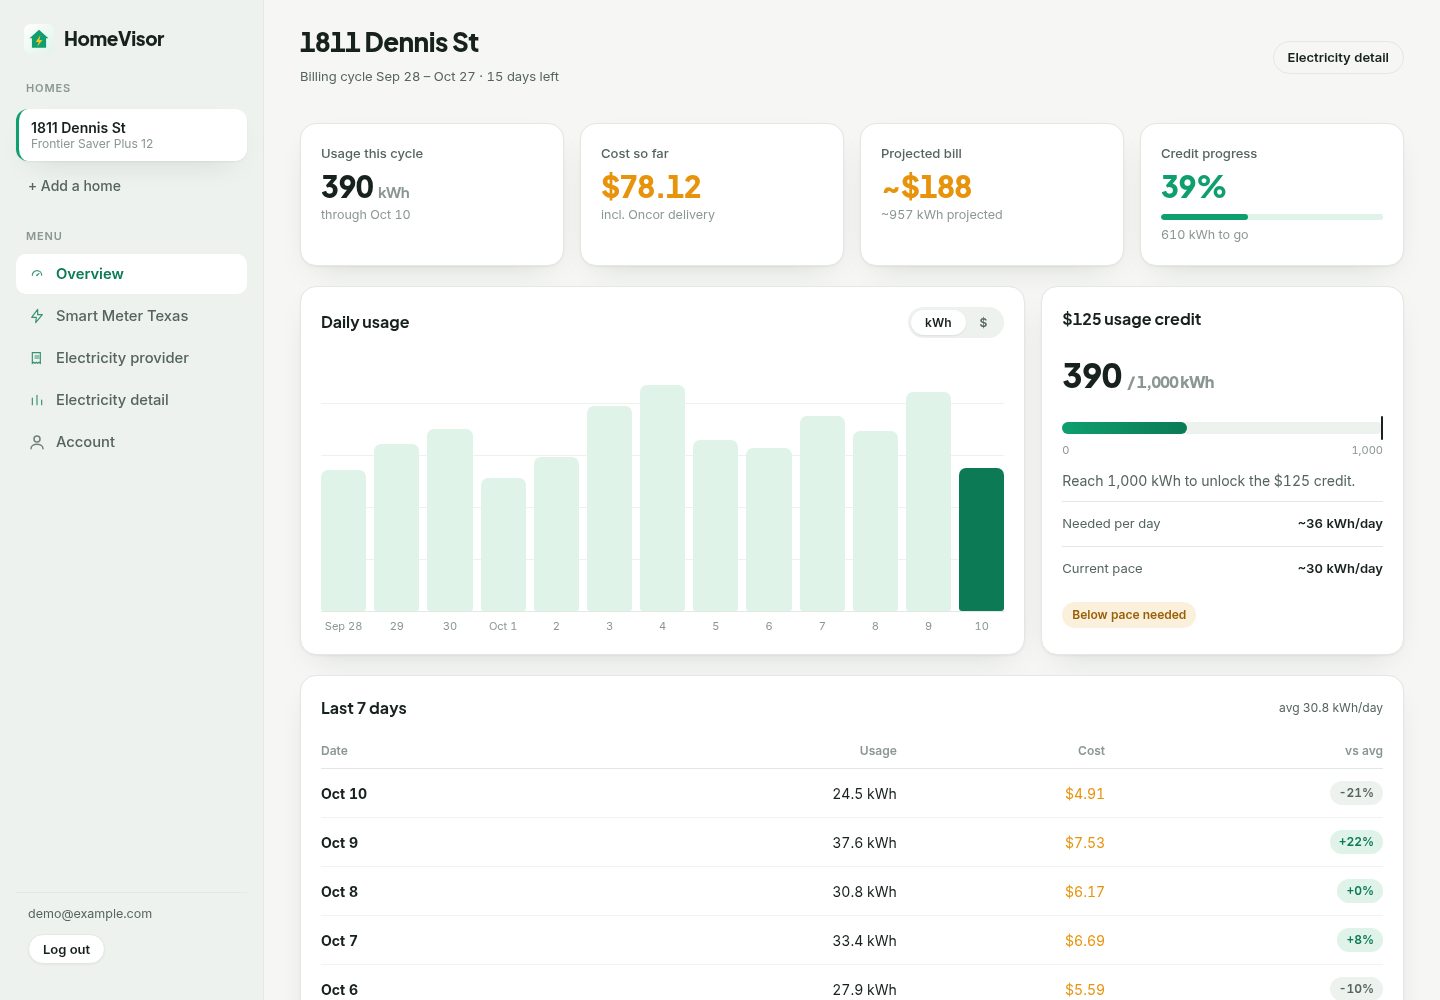
Task: Click the 37.6 kWh usage cell
Action: point(864,843)
